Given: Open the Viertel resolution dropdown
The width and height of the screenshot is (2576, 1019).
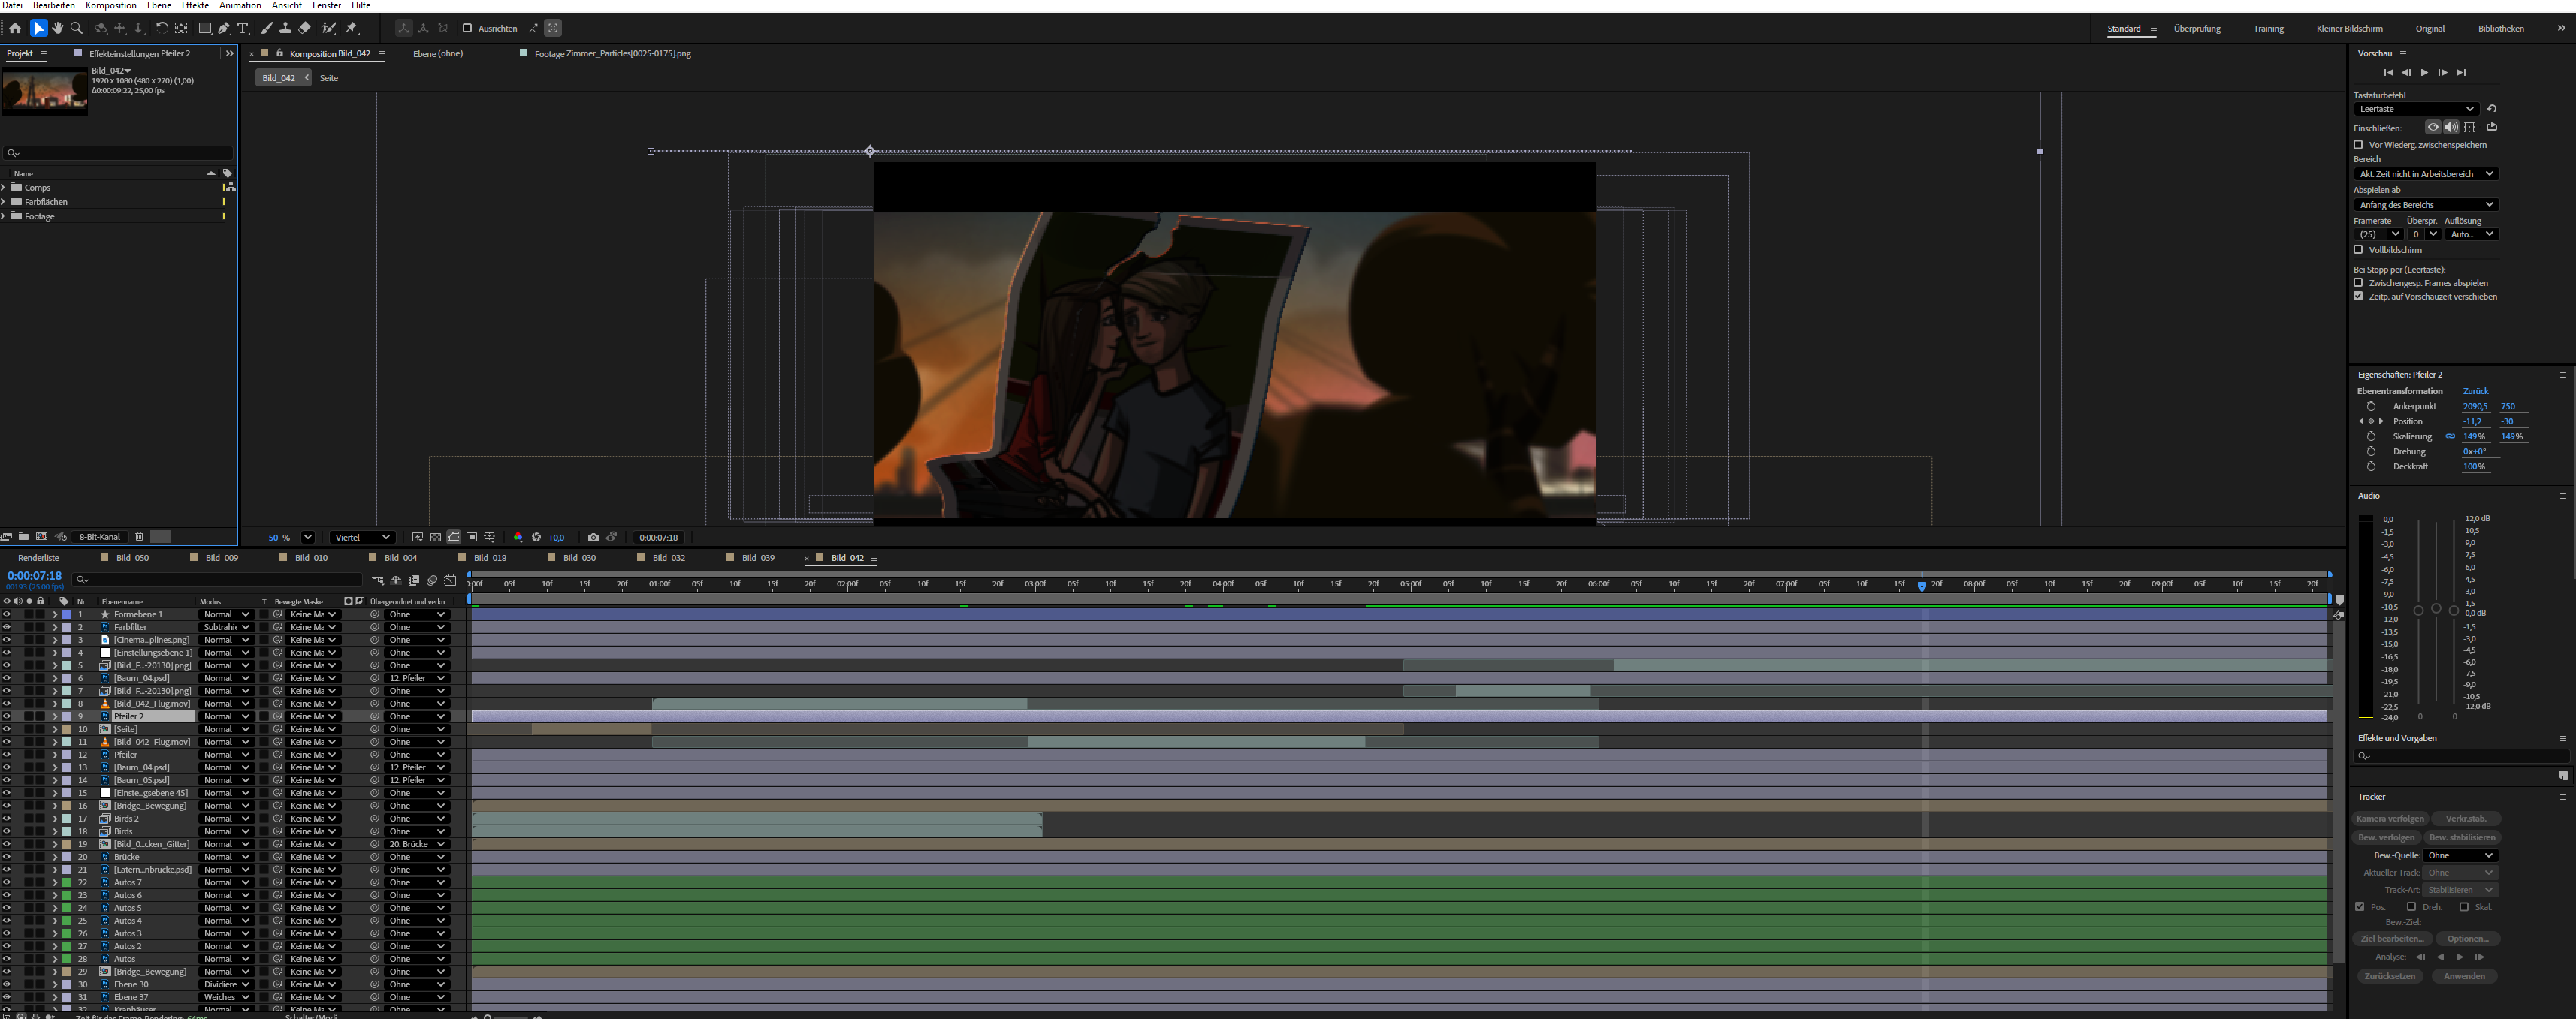Looking at the screenshot, I should tap(362, 537).
